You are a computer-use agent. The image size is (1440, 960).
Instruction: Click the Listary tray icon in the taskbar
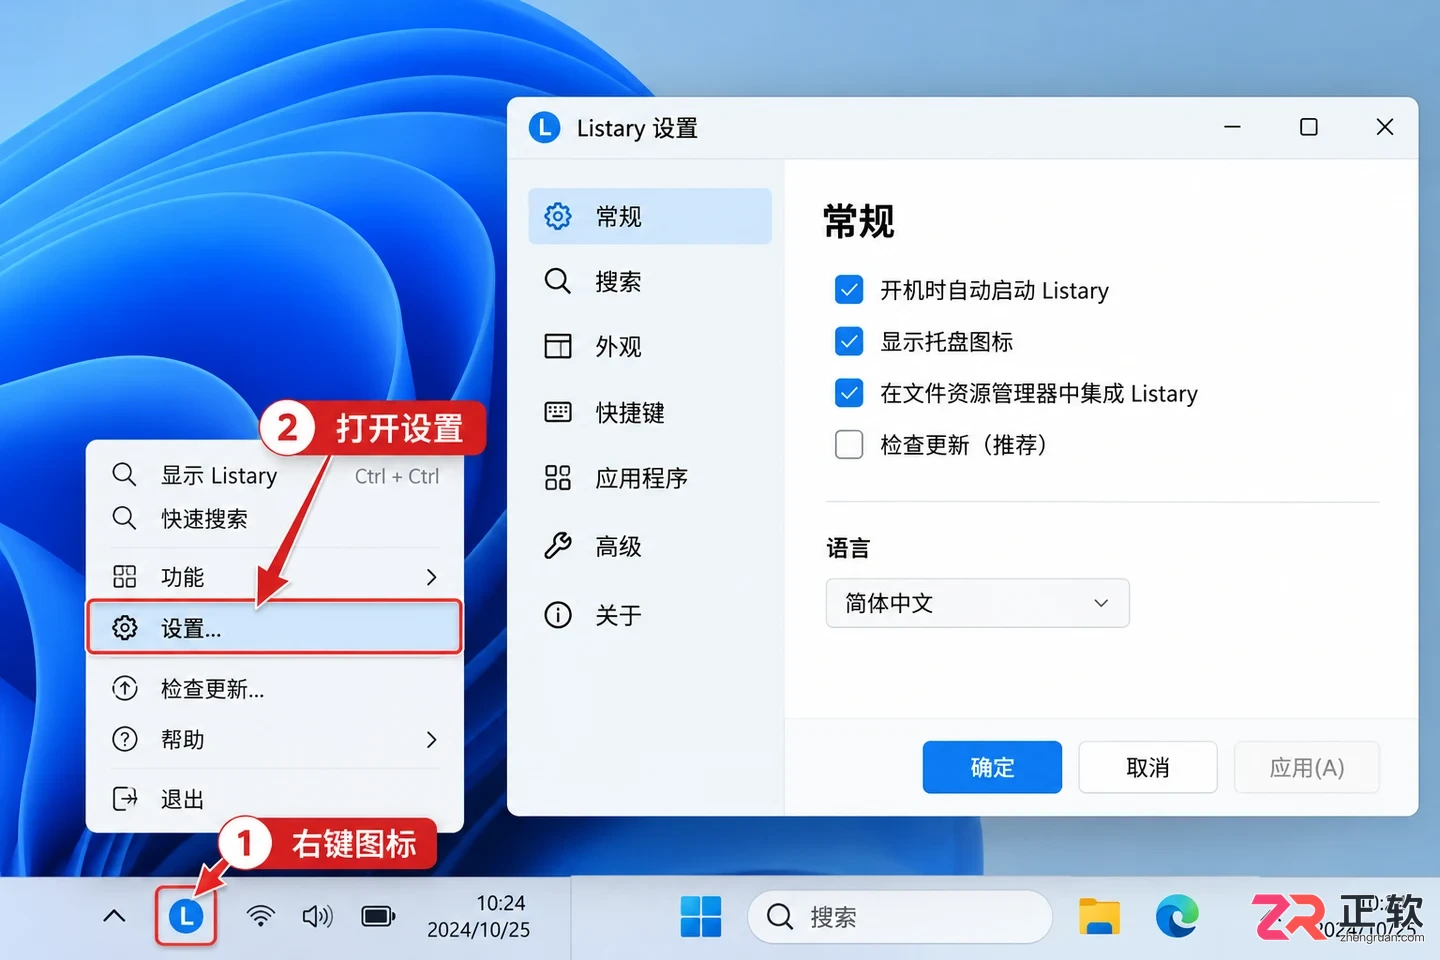(186, 916)
